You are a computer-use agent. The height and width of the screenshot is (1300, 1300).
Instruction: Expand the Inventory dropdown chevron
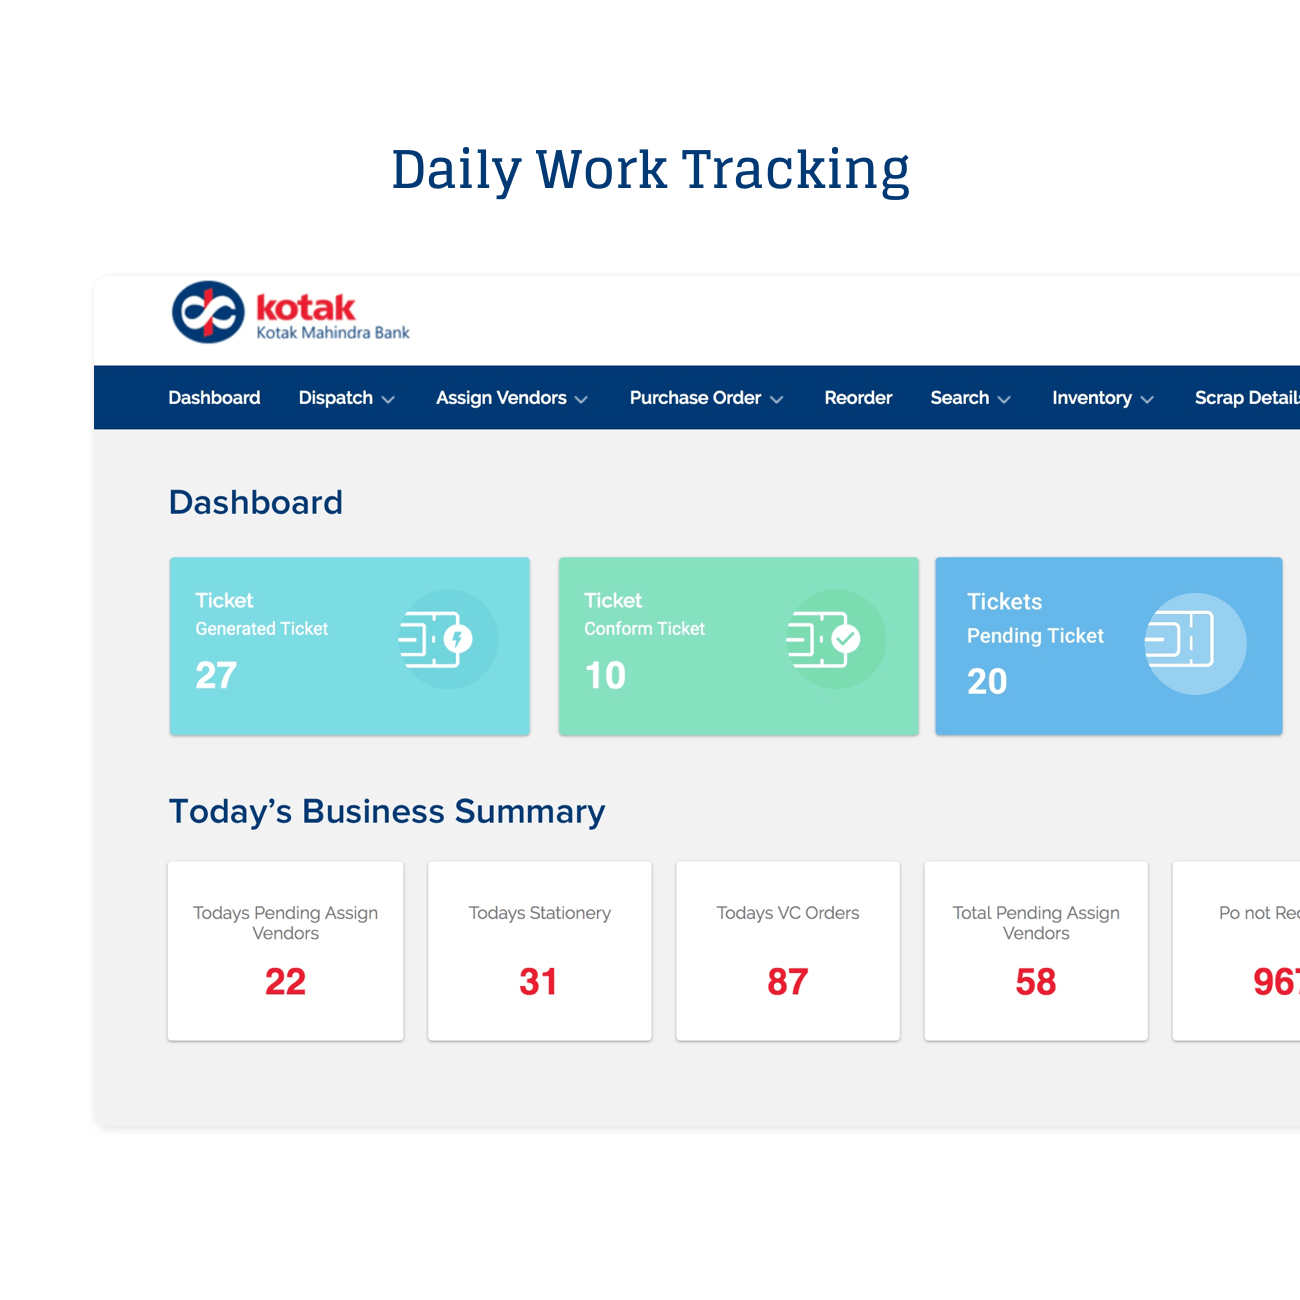coord(1147,399)
